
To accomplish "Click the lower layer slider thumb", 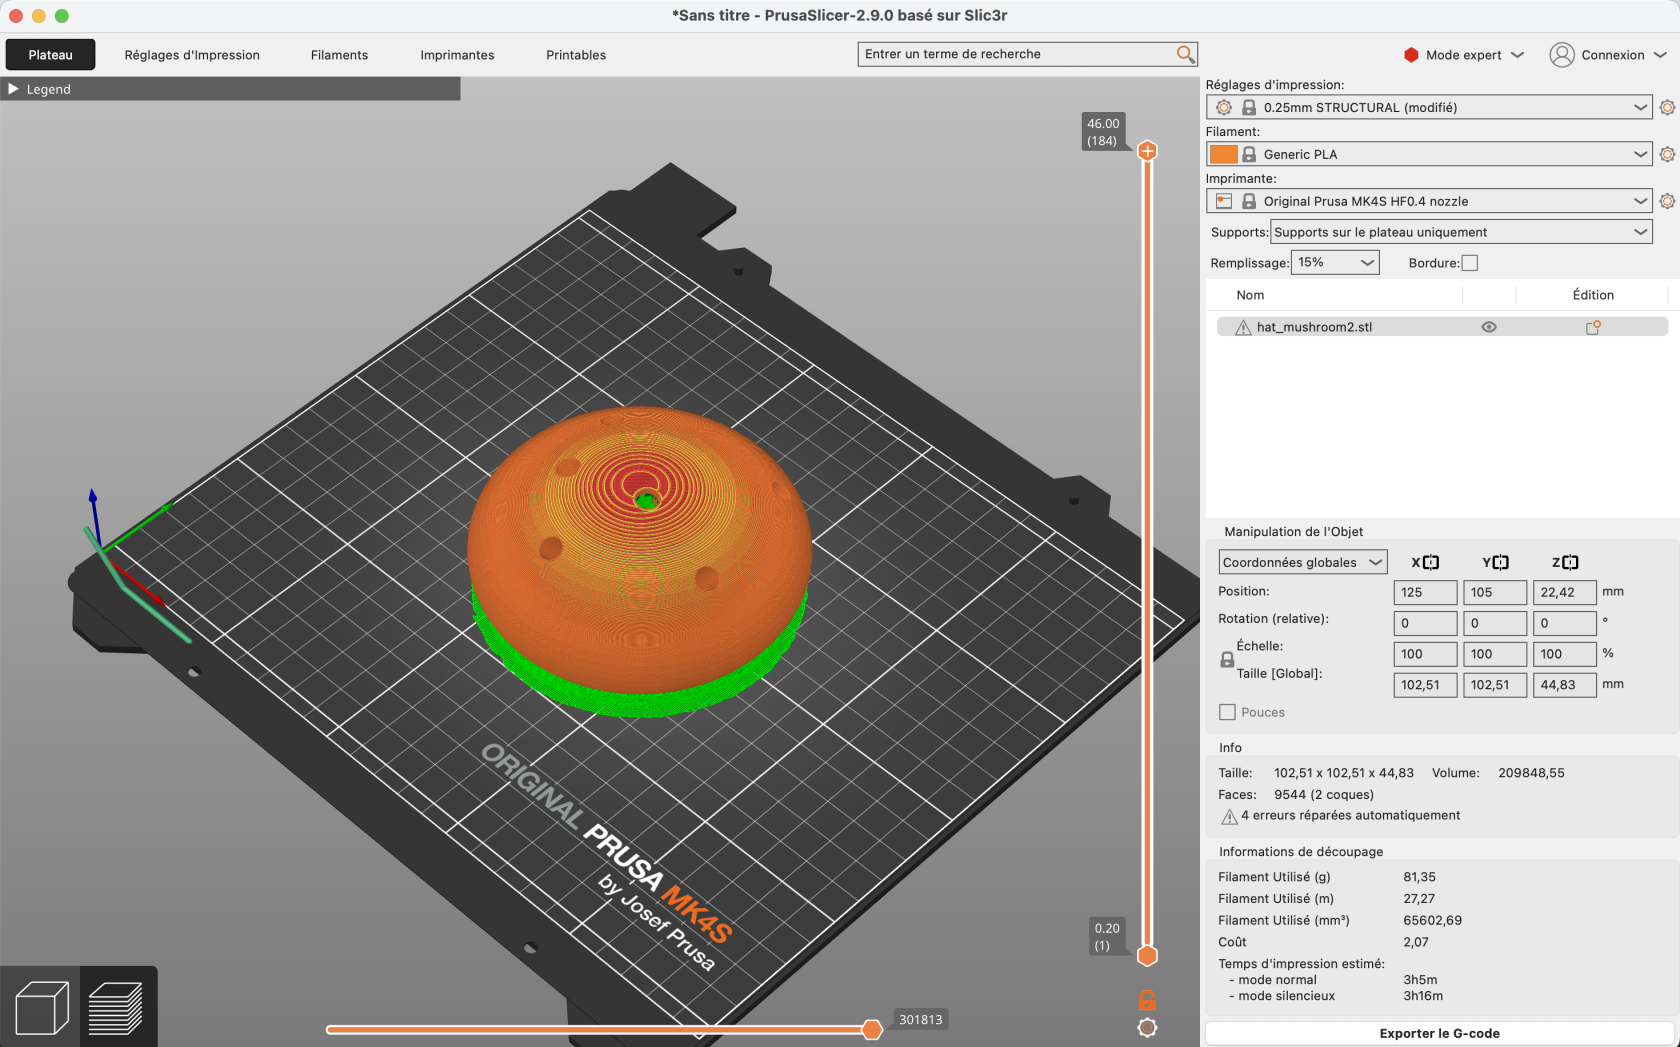I will pyautogui.click(x=1147, y=955).
